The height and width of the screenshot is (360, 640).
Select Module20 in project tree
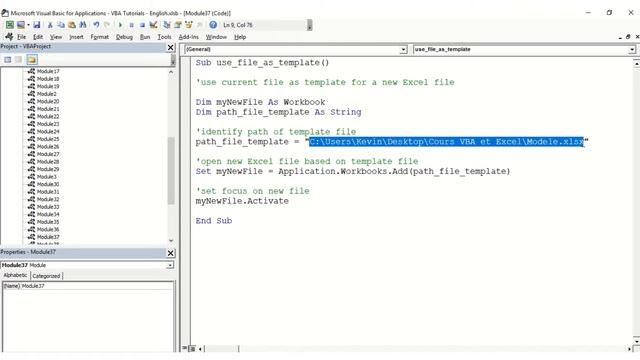pyautogui.click(x=43, y=102)
